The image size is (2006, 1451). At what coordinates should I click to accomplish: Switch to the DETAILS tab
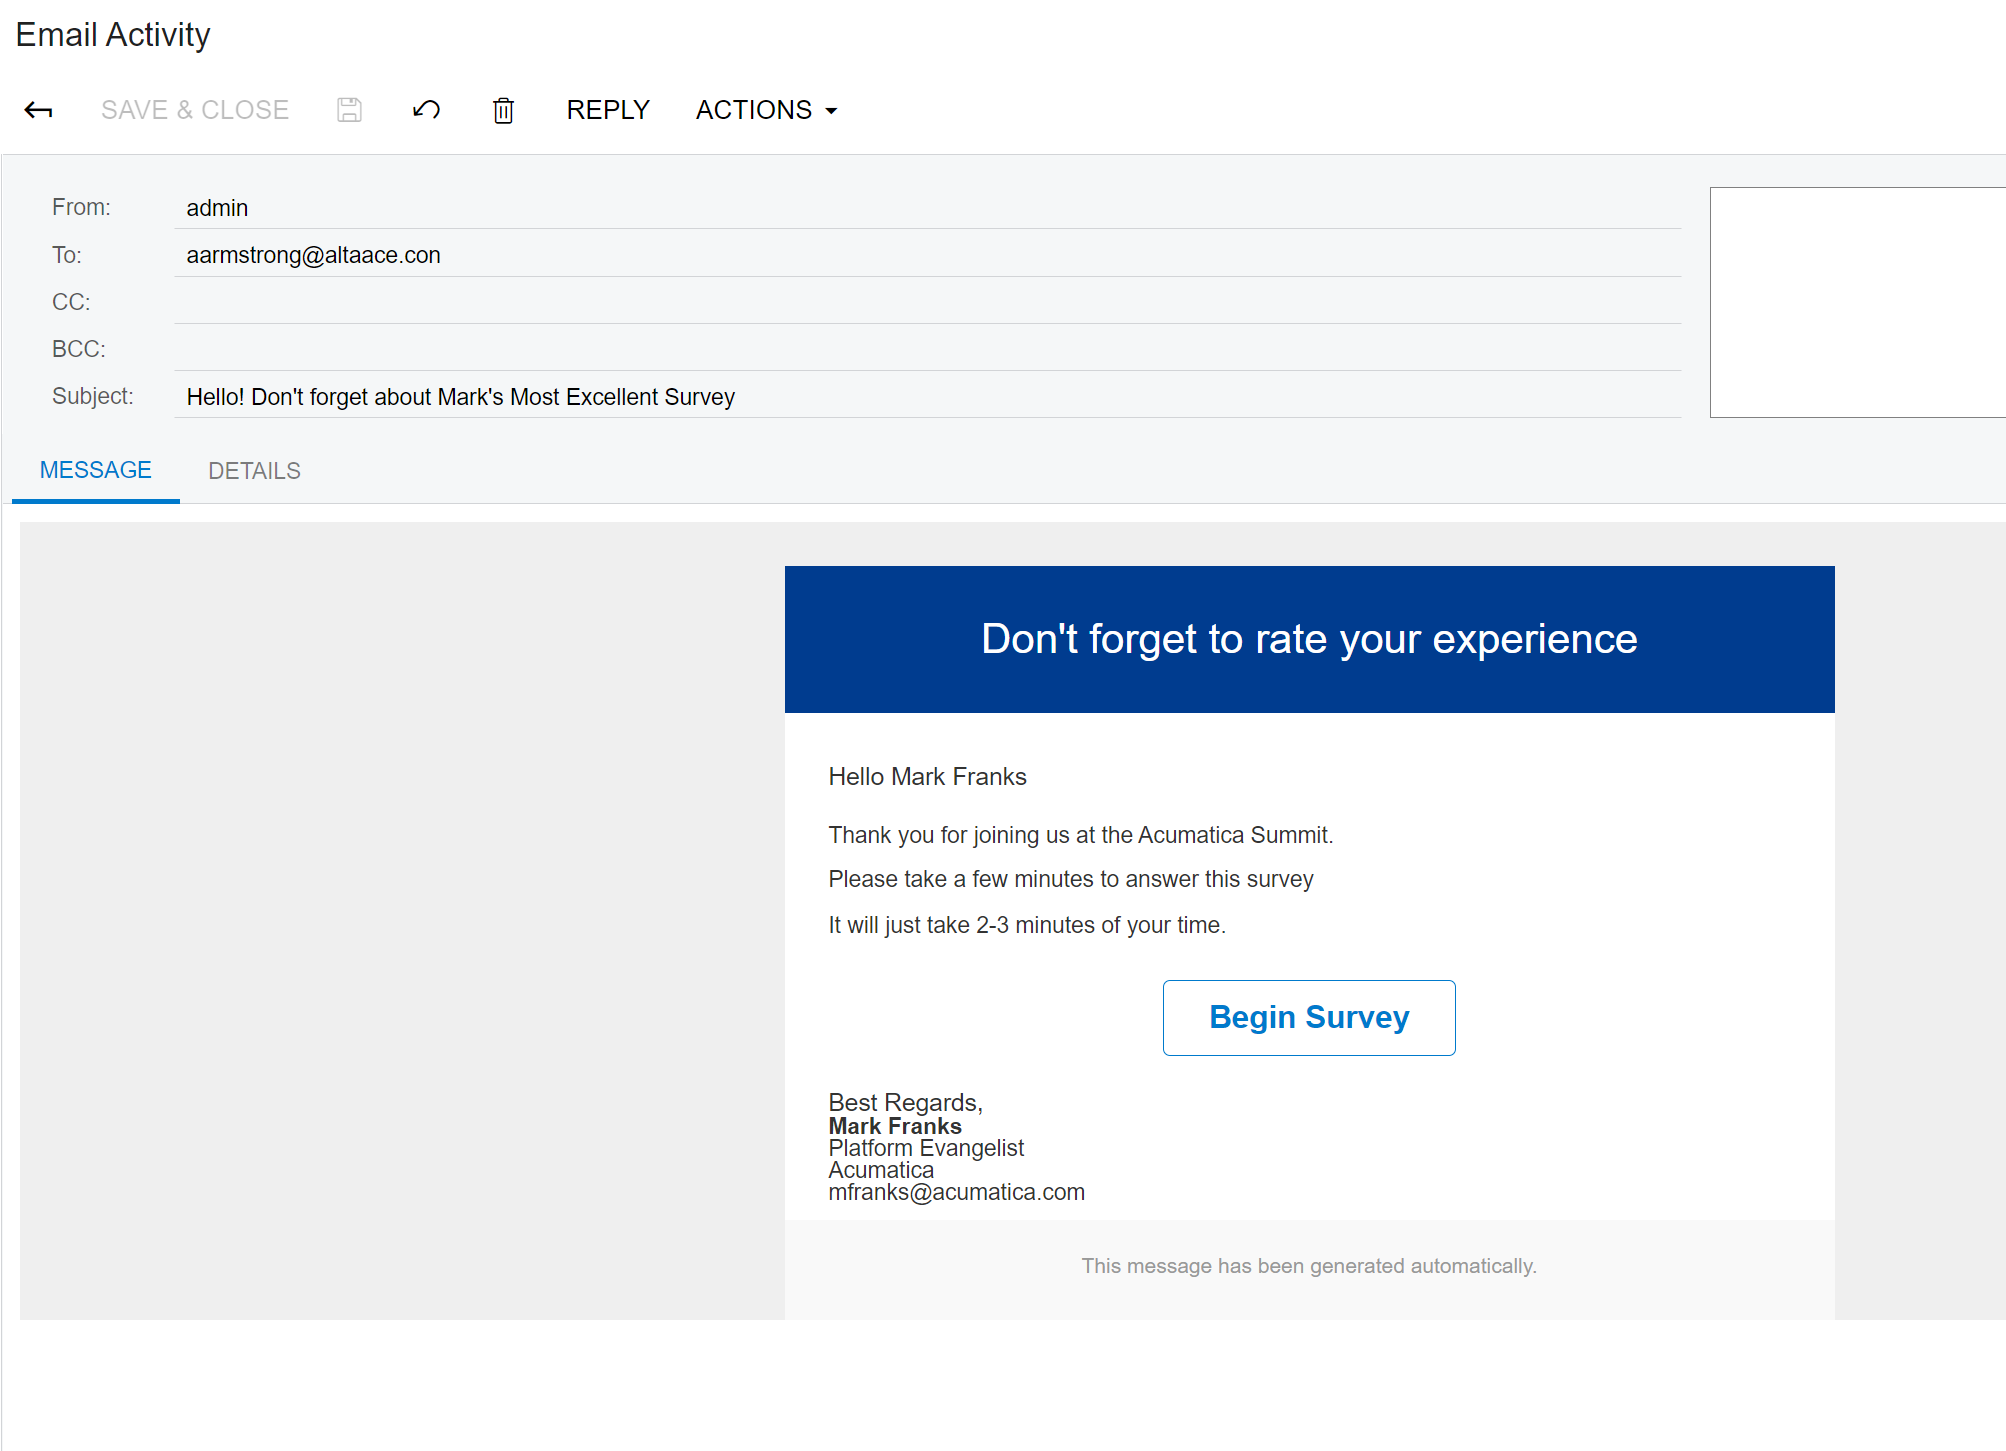click(254, 470)
